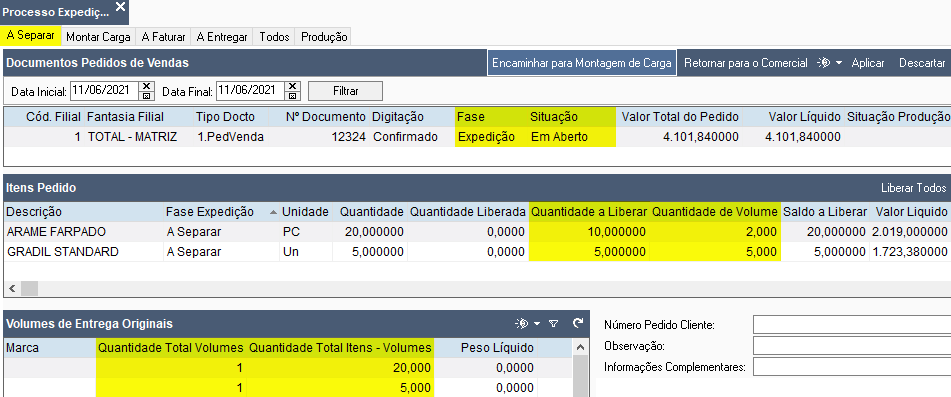Click the sort arrow beside Fase Expedição

tap(273, 212)
